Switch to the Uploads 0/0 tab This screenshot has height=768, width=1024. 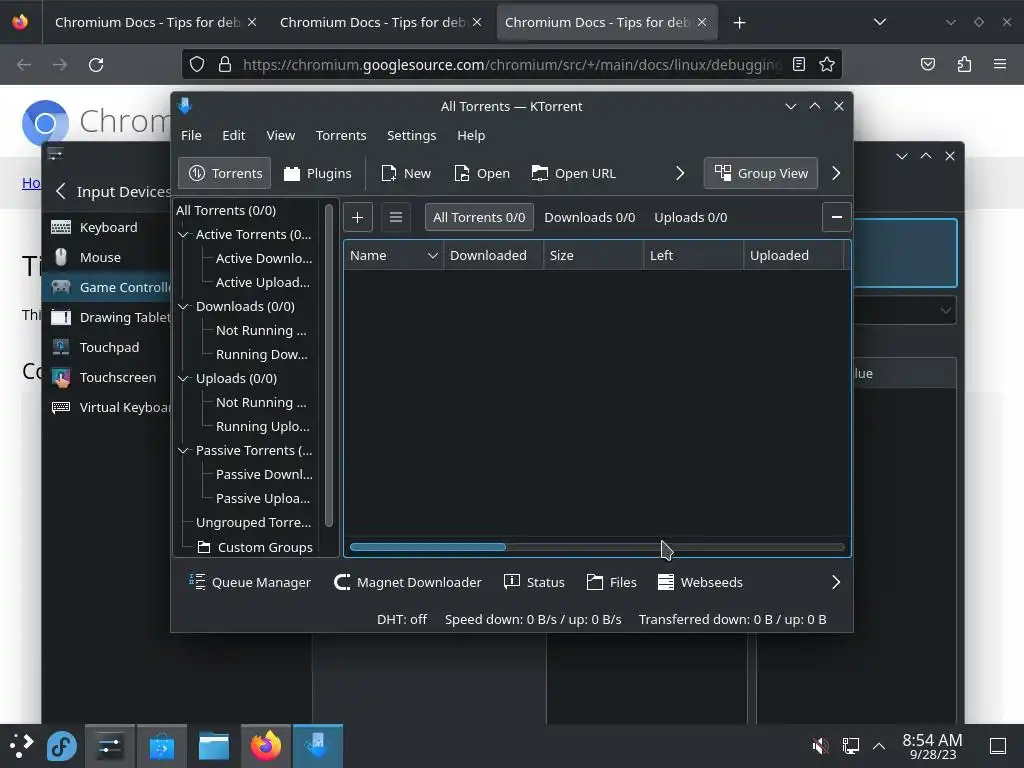click(x=690, y=217)
